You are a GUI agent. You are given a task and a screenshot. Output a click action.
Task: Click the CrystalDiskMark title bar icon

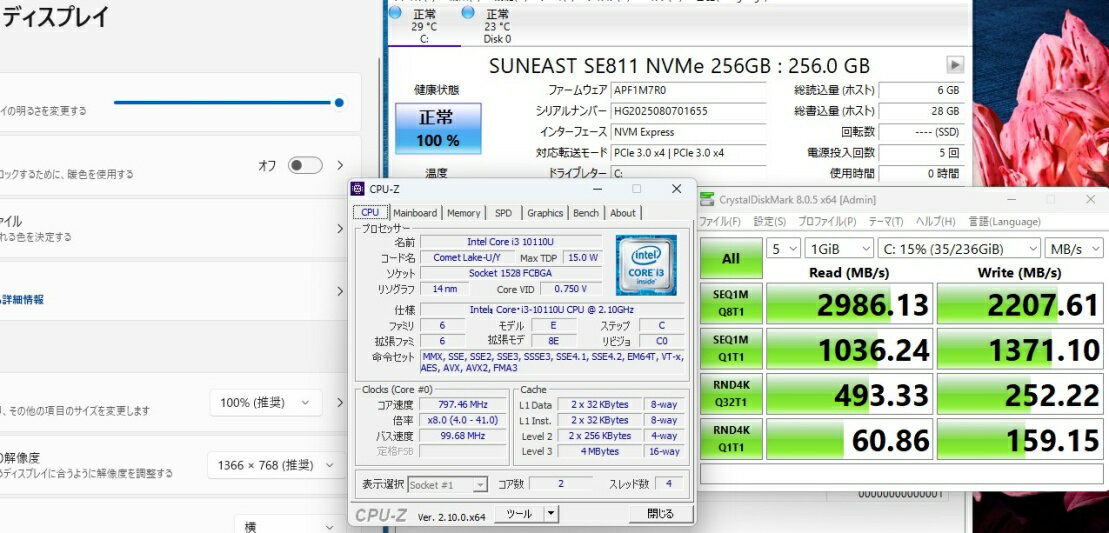[708, 200]
